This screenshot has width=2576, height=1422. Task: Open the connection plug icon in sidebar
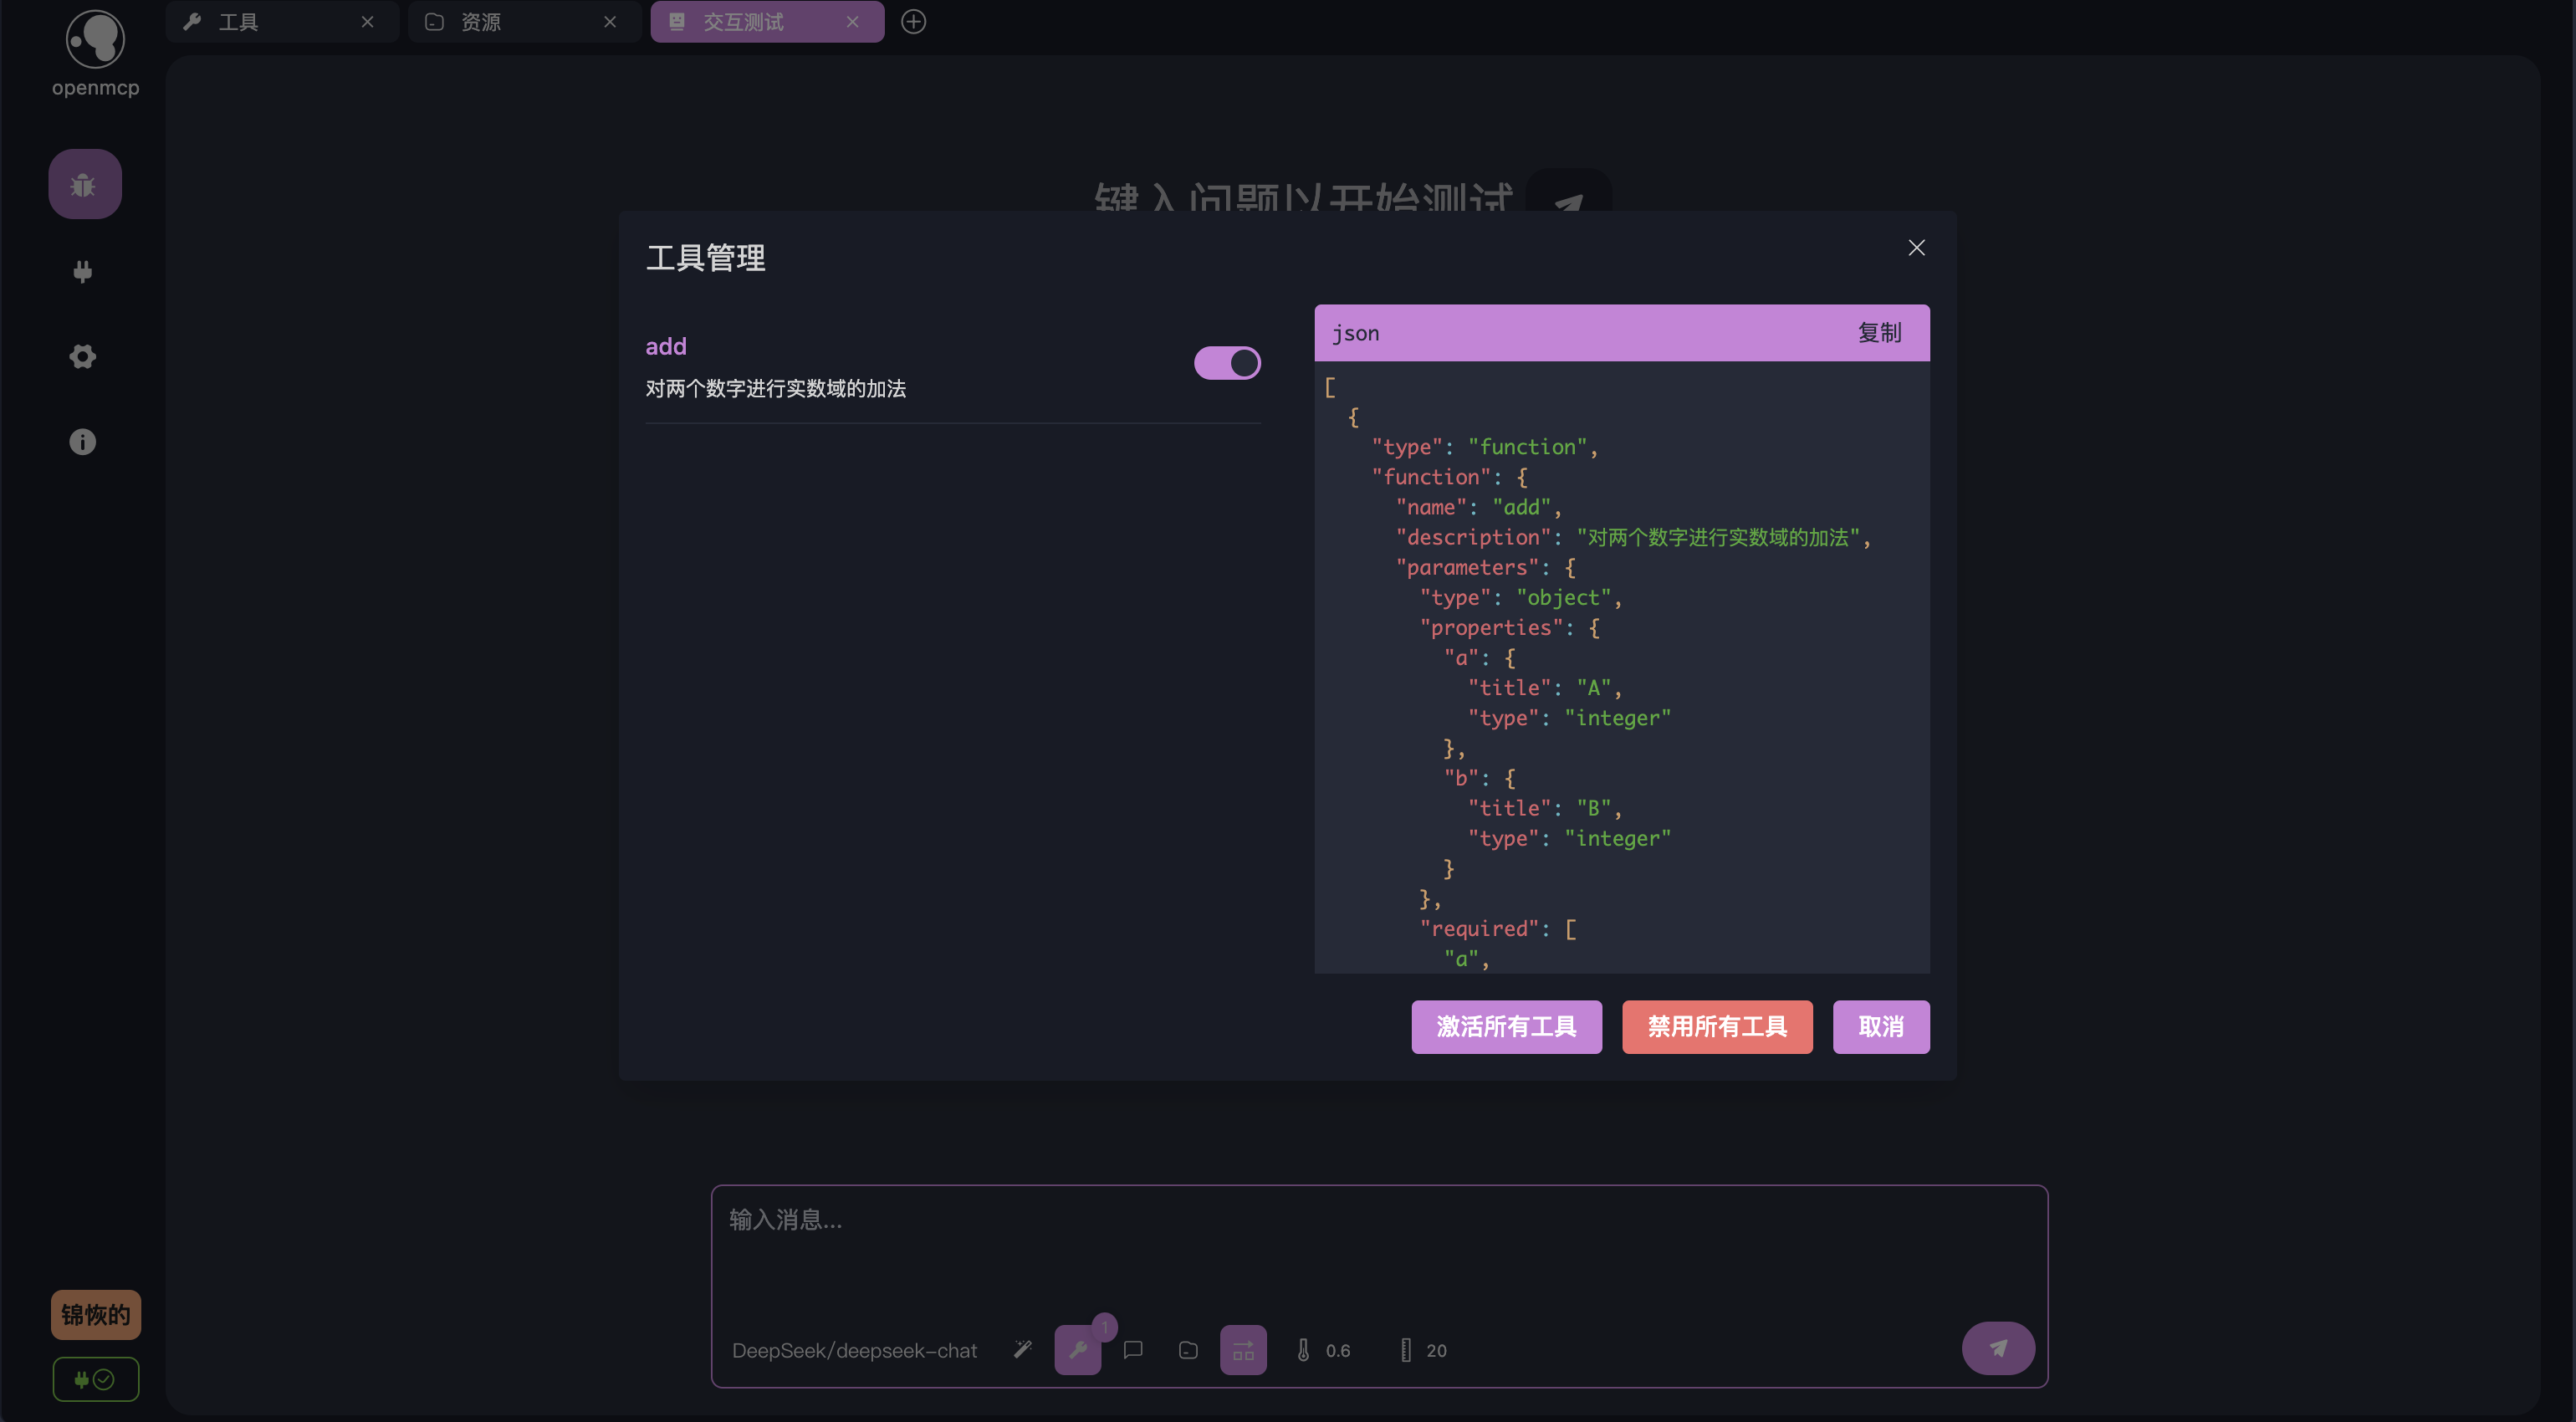click(x=83, y=271)
